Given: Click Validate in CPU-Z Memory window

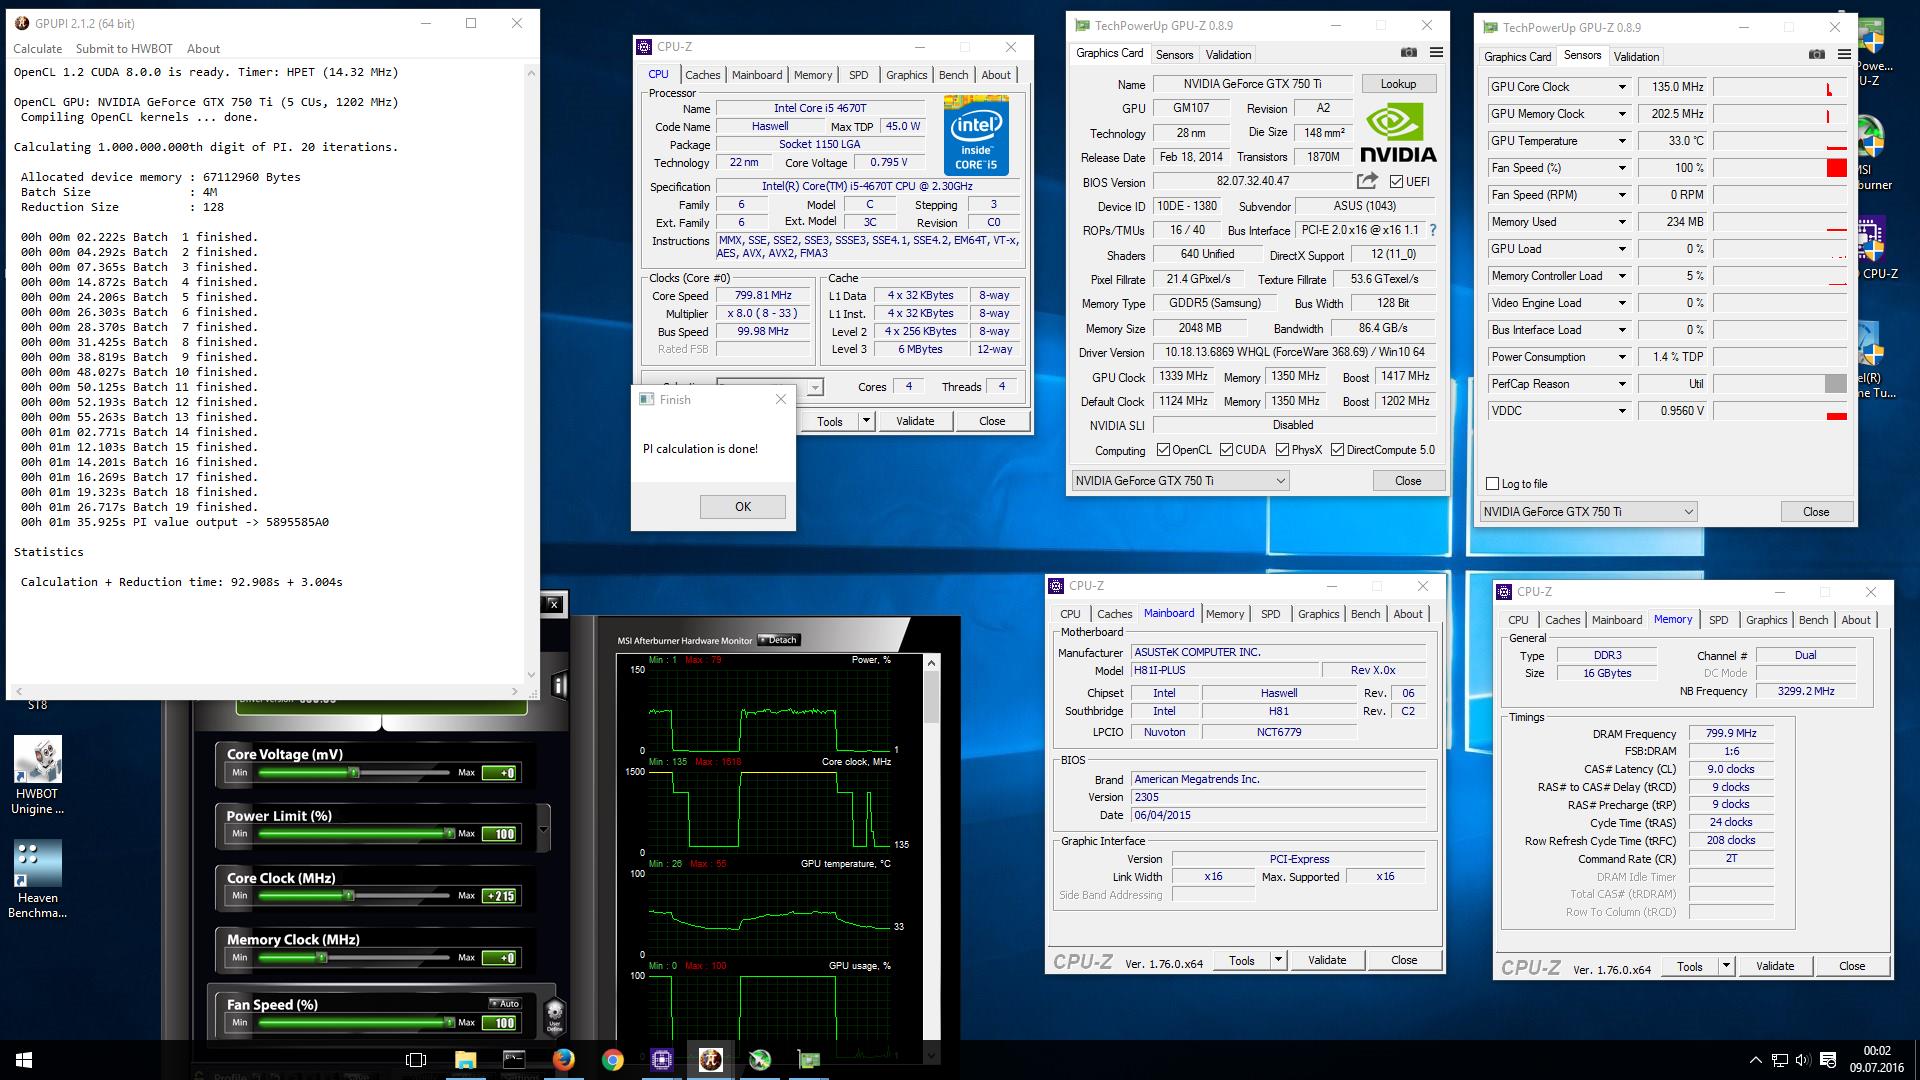Looking at the screenshot, I should pyautogui.click(x=1775, y=966).
